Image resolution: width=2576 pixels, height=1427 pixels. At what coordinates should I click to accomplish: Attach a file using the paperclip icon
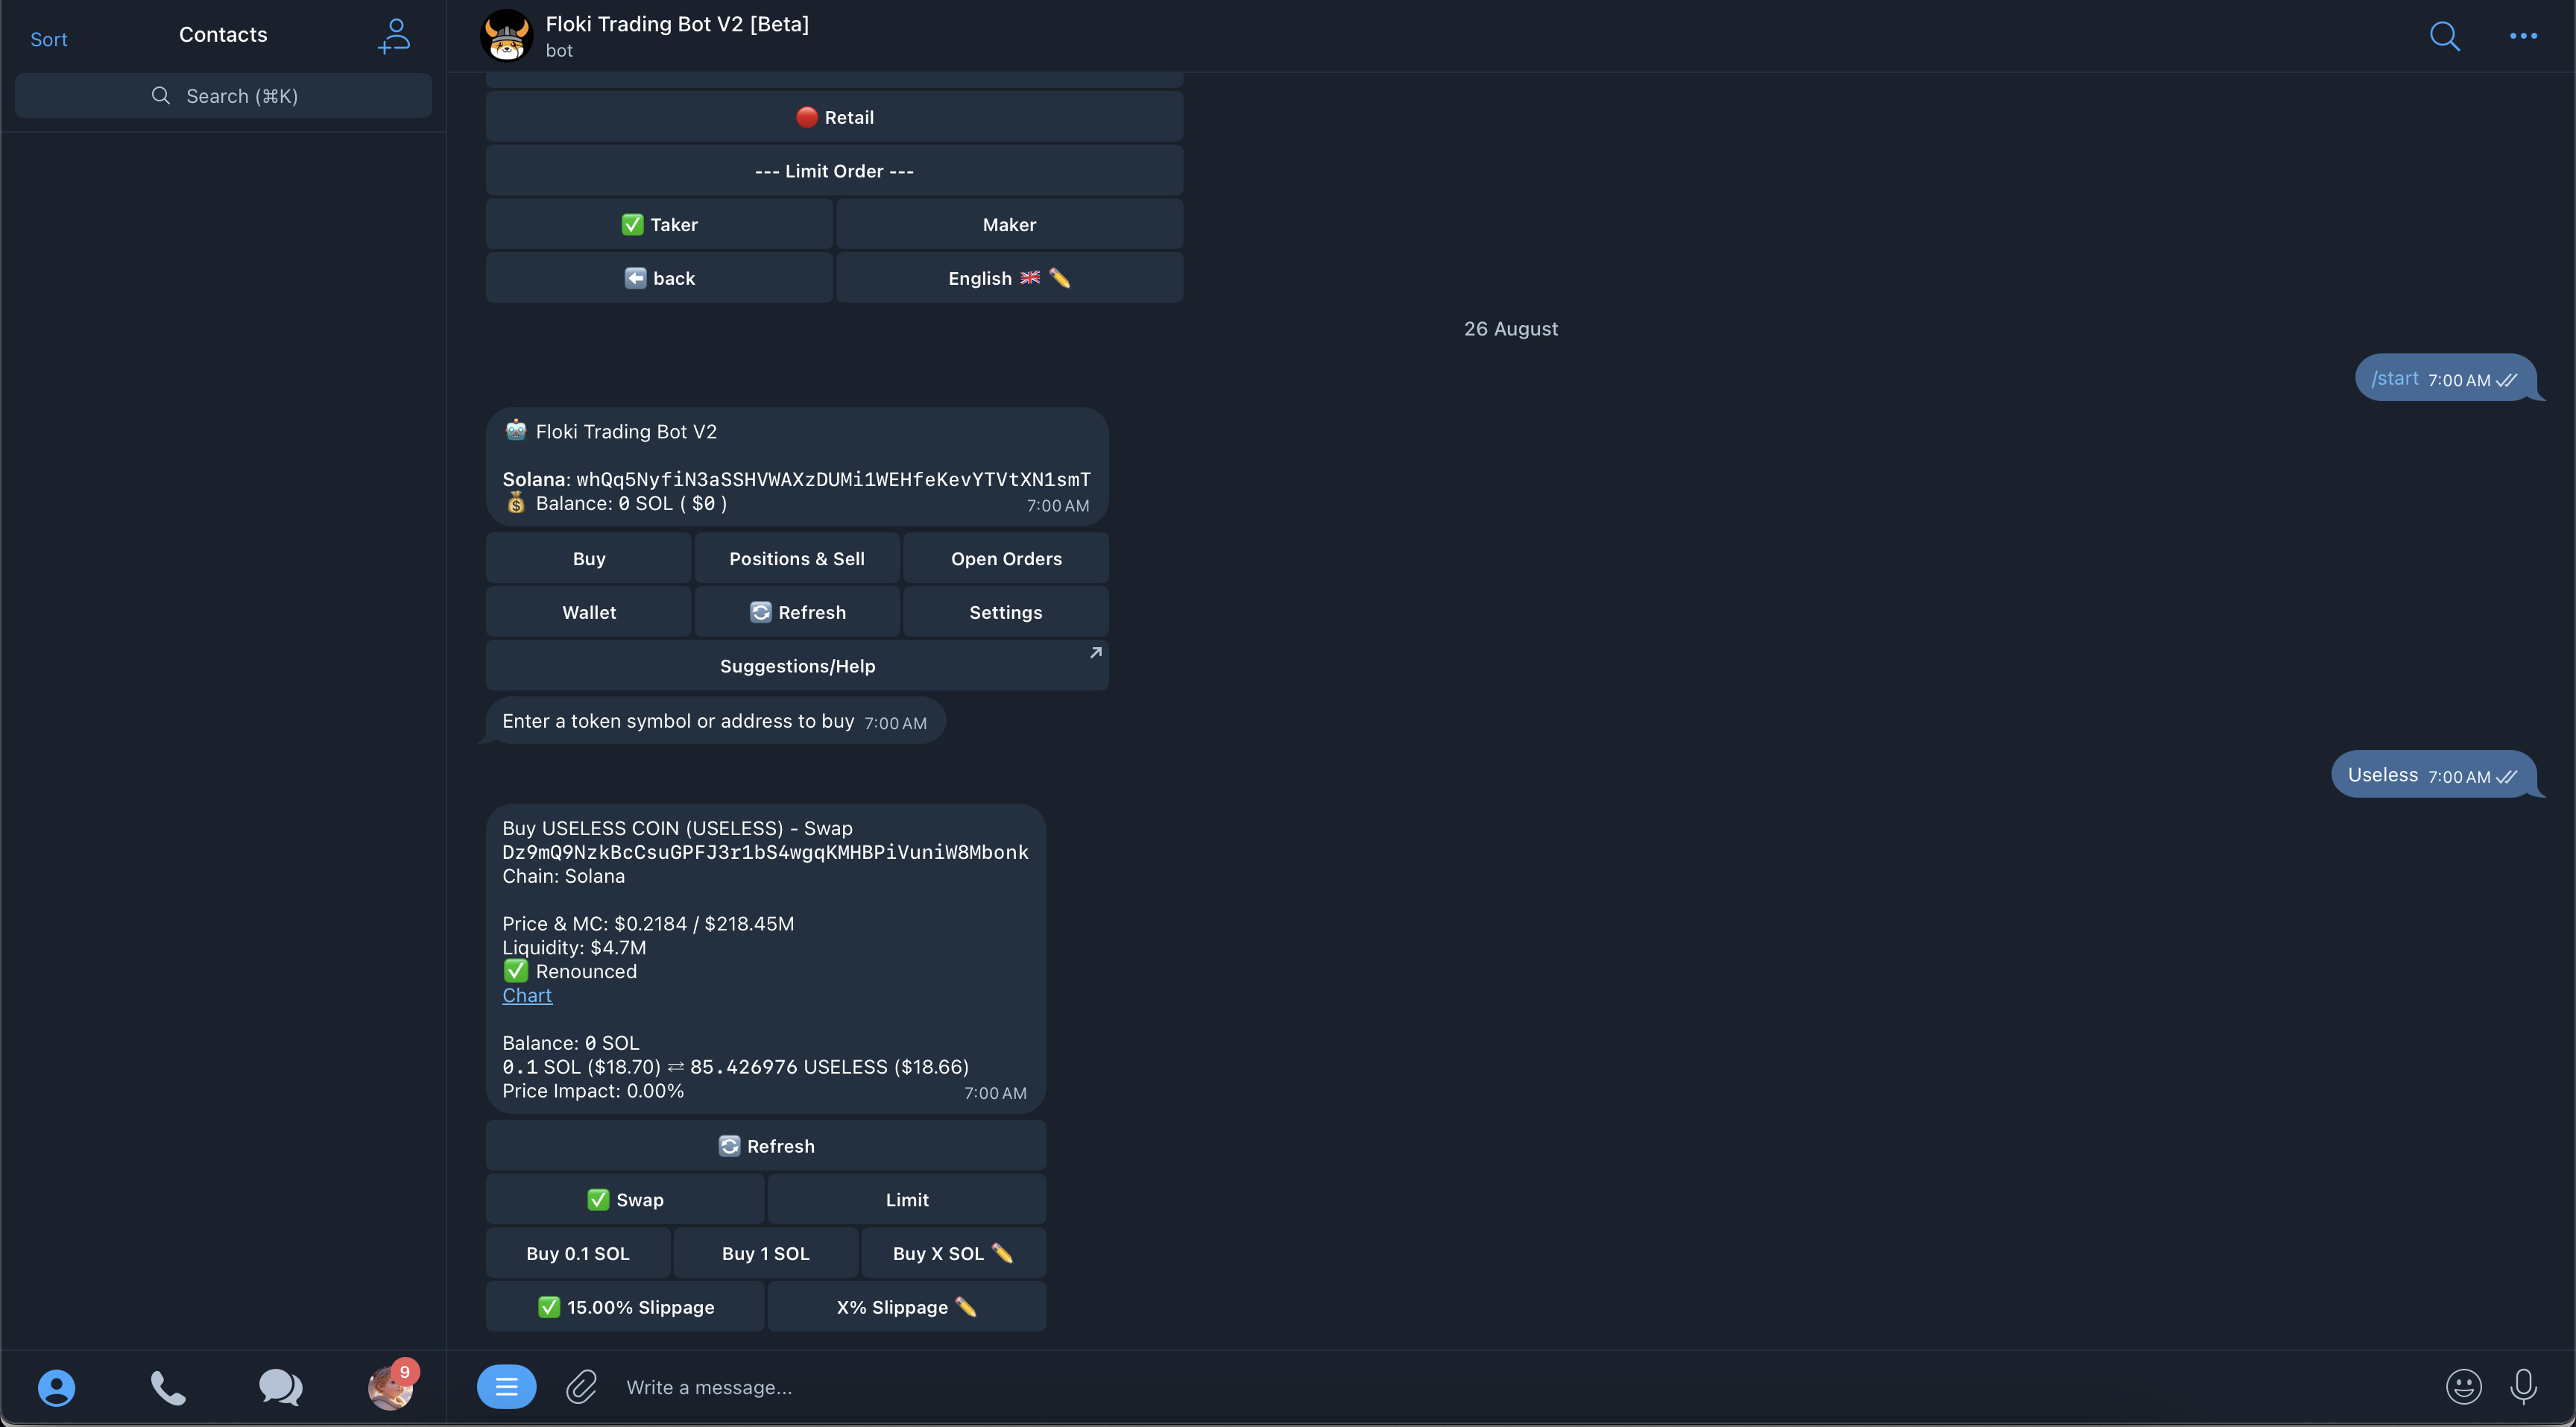coord(581,1386)
